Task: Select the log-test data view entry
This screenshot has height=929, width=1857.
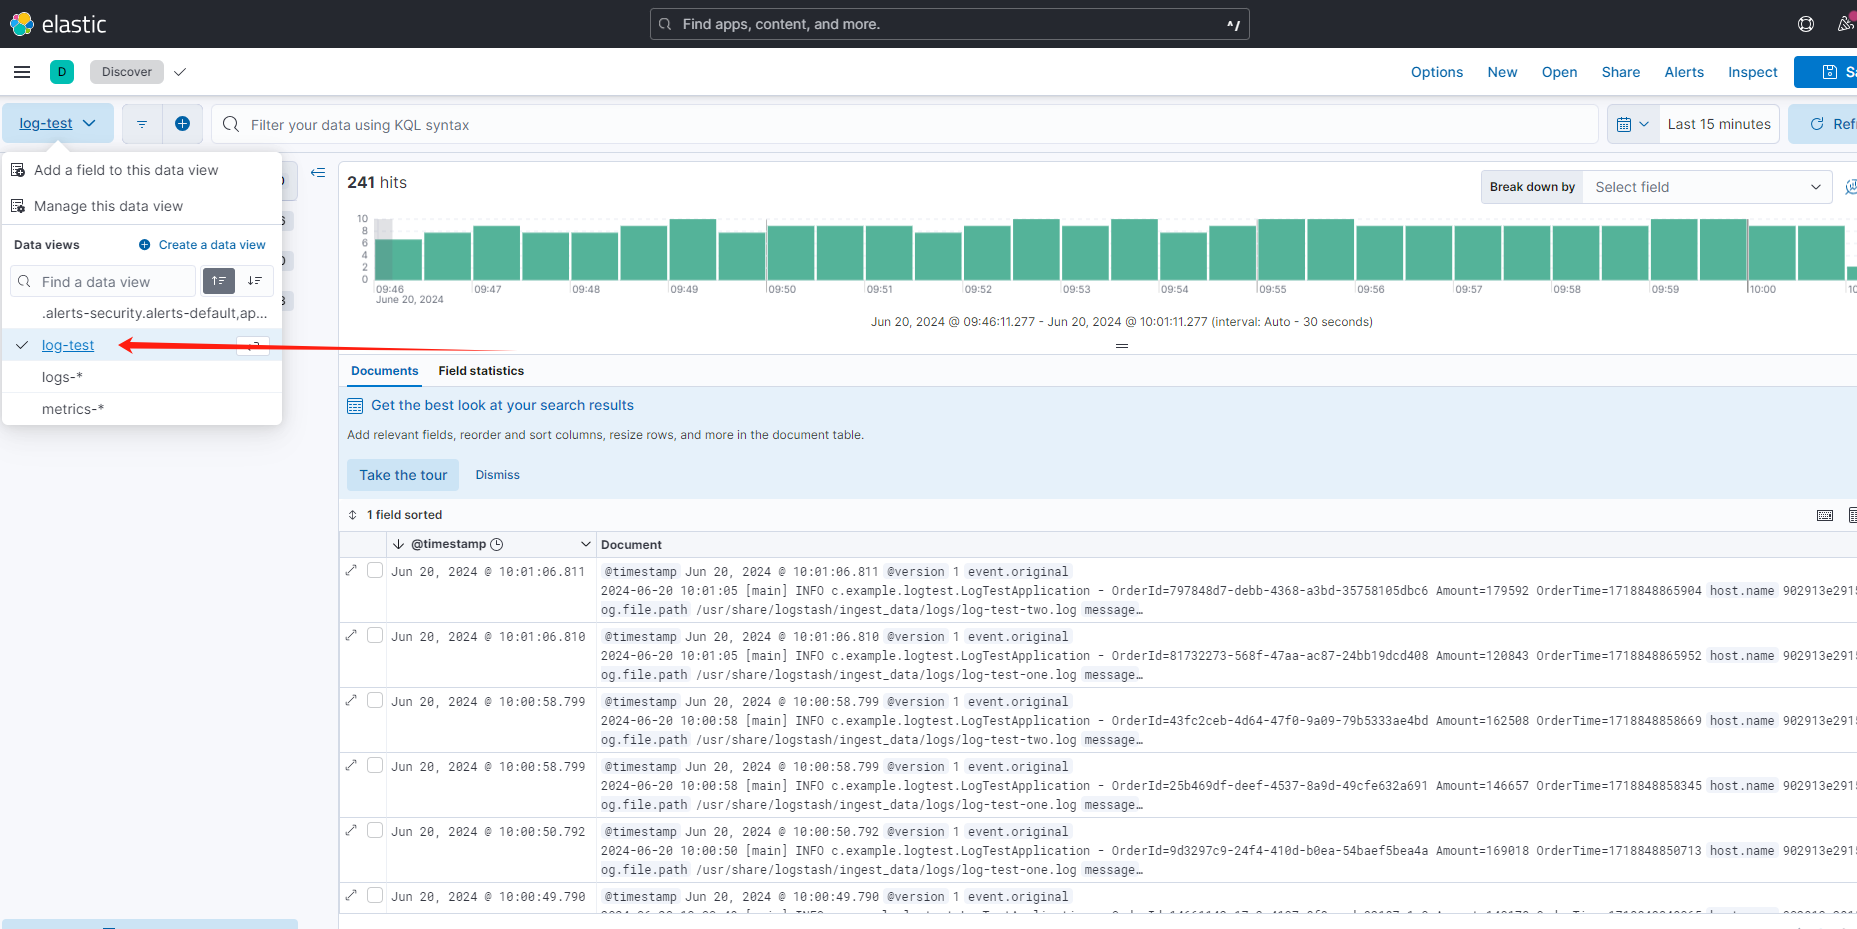Action: coord(142,345)
